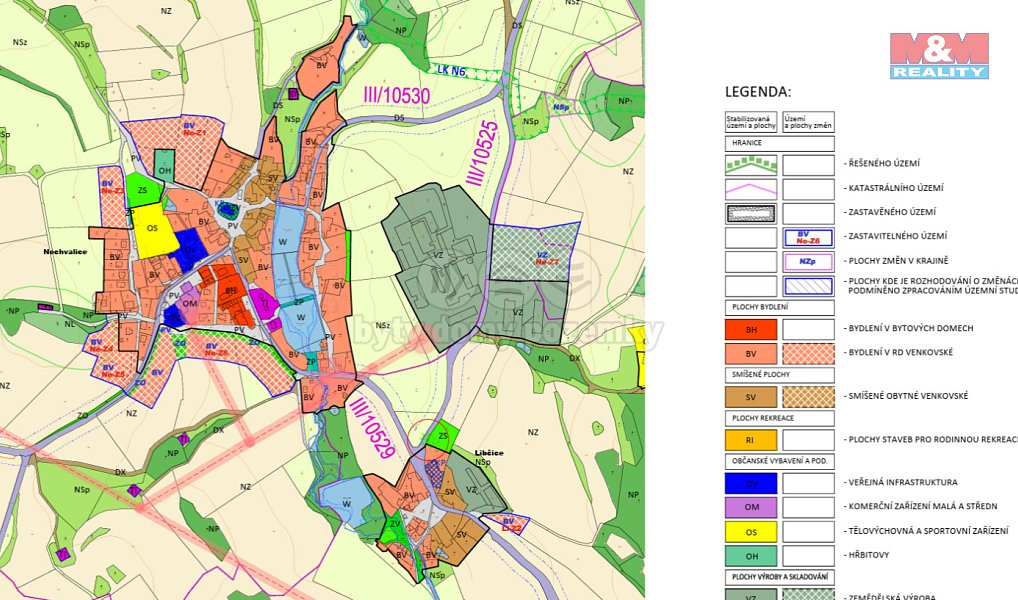Select the hatched BV legend swatch
This screenshot has height=600, width=1018.
tap(808, 354)
